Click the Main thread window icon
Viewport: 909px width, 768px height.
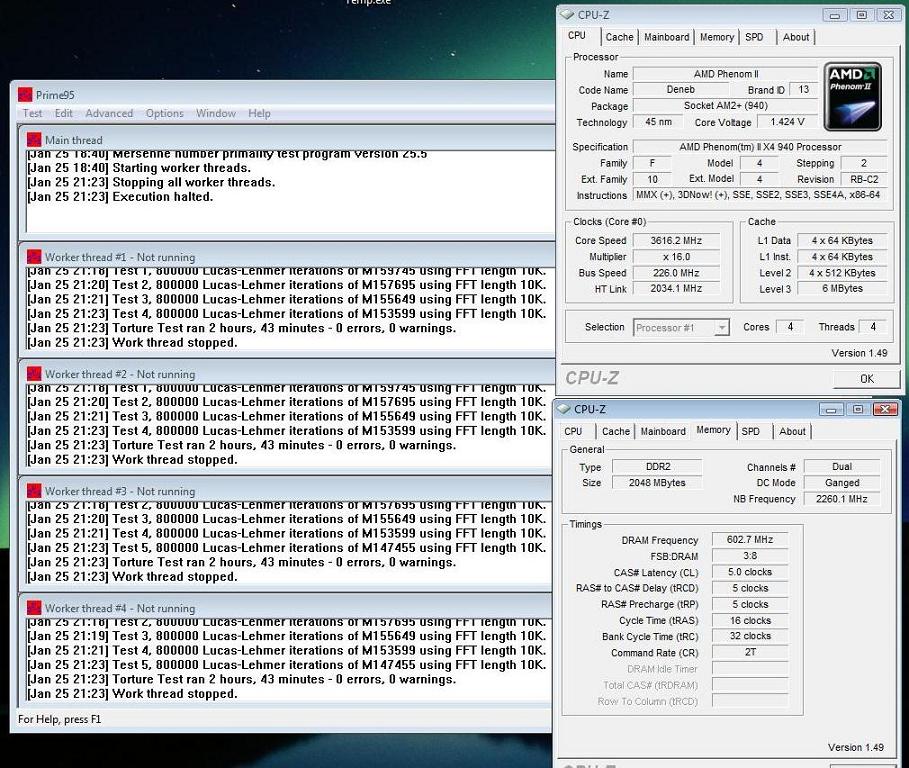(34, 140)
